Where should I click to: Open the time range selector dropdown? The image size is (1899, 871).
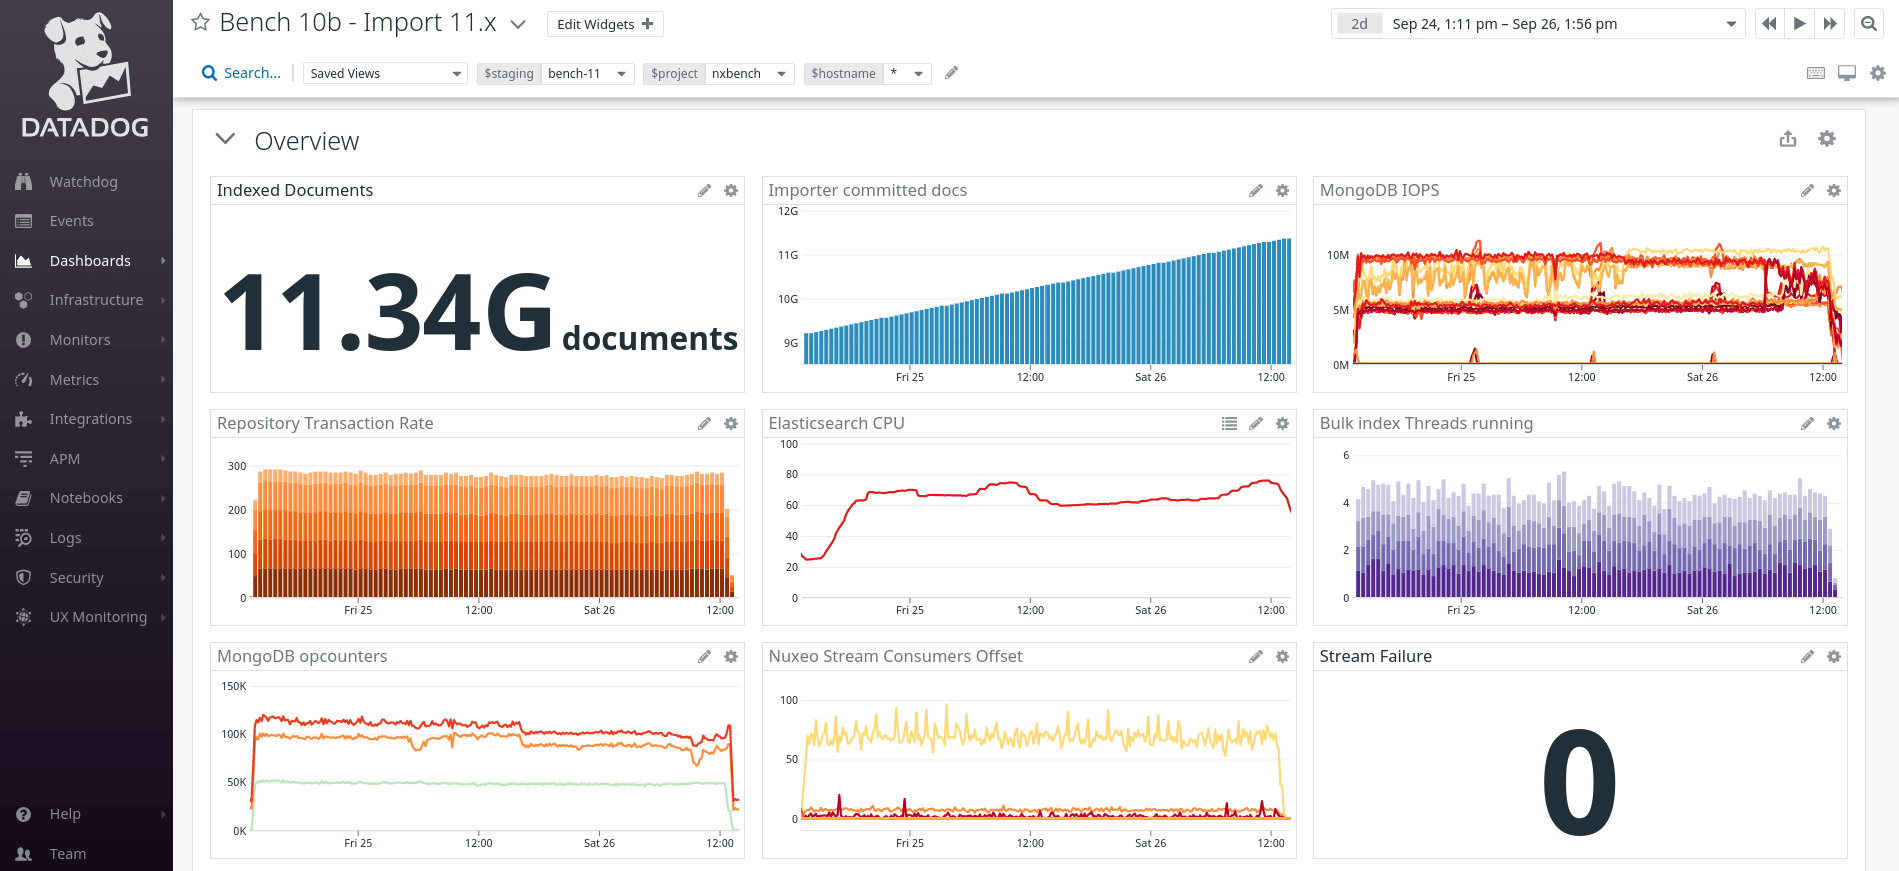pyautogui.click(x=1538, y=24)
